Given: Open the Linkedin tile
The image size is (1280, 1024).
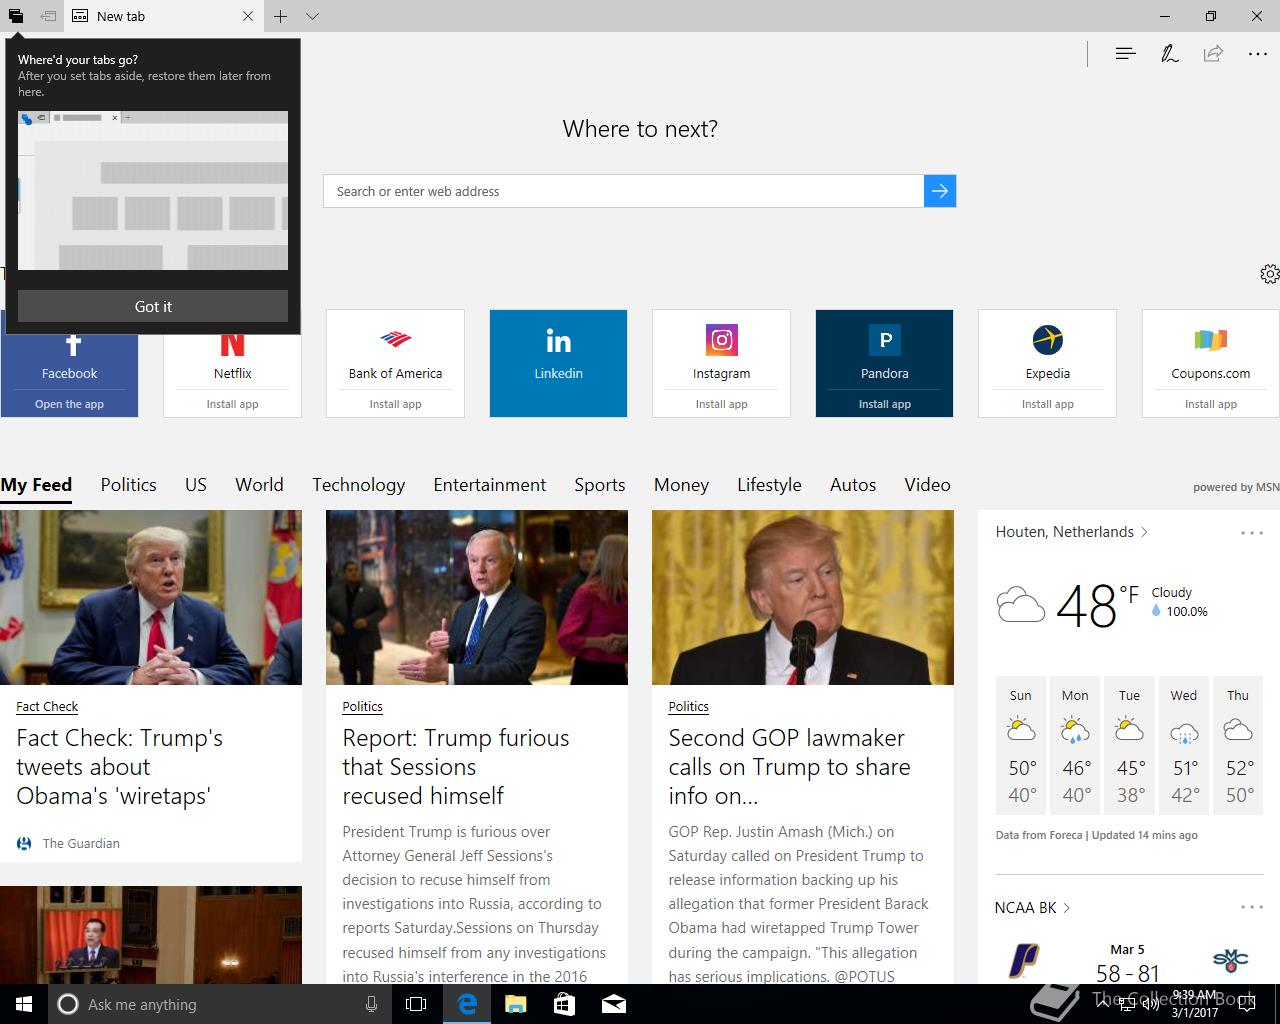Looking at the screenshot, I should click(x=558, y=363).
